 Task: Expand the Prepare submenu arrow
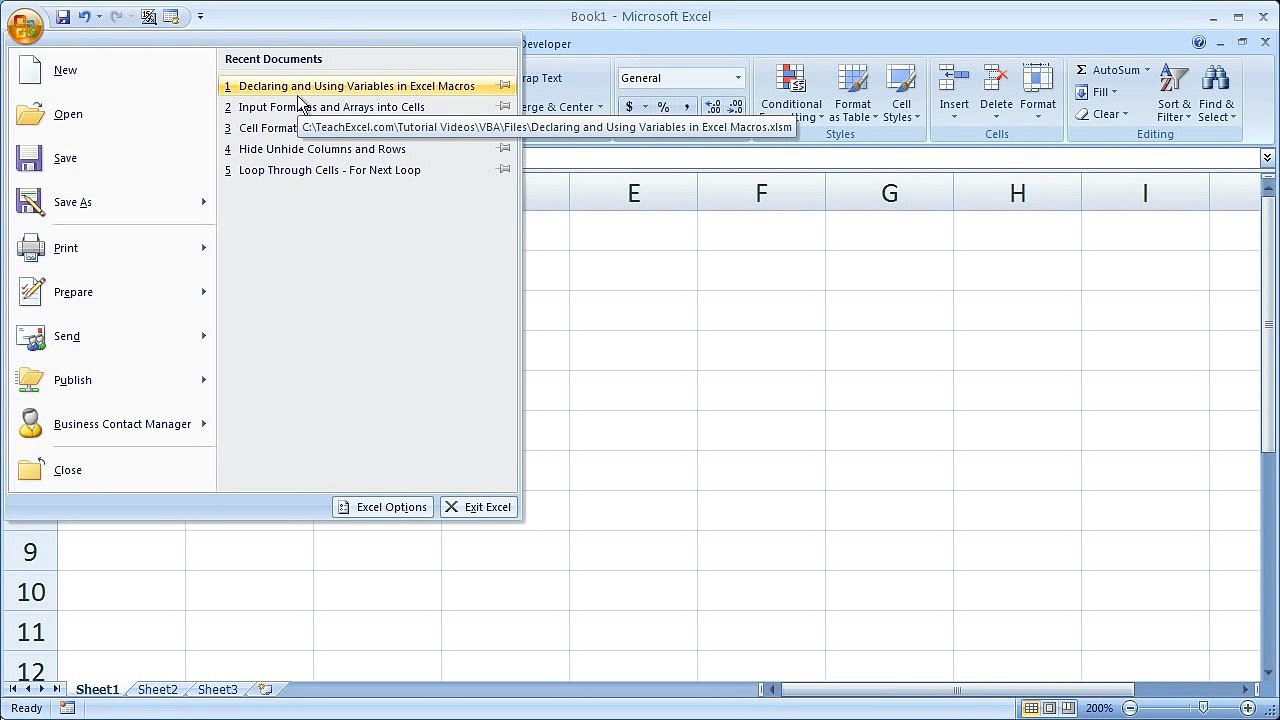(x=204, y=292)
